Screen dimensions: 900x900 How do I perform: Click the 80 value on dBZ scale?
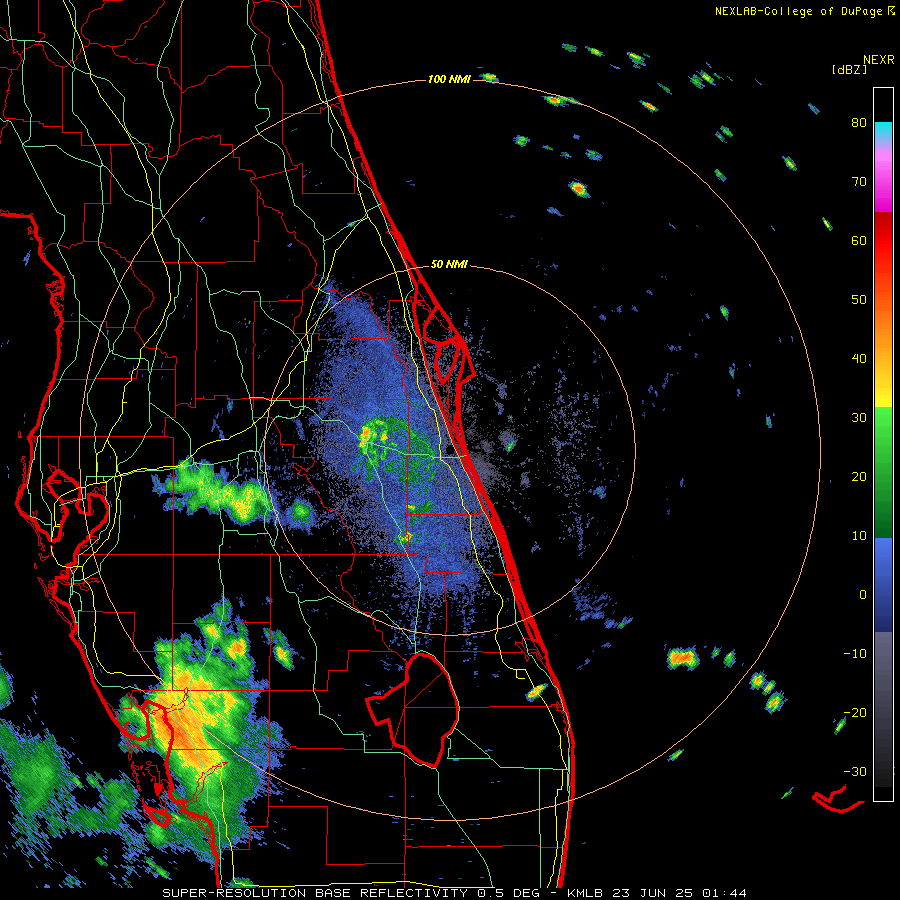click(x=859, y=123)
